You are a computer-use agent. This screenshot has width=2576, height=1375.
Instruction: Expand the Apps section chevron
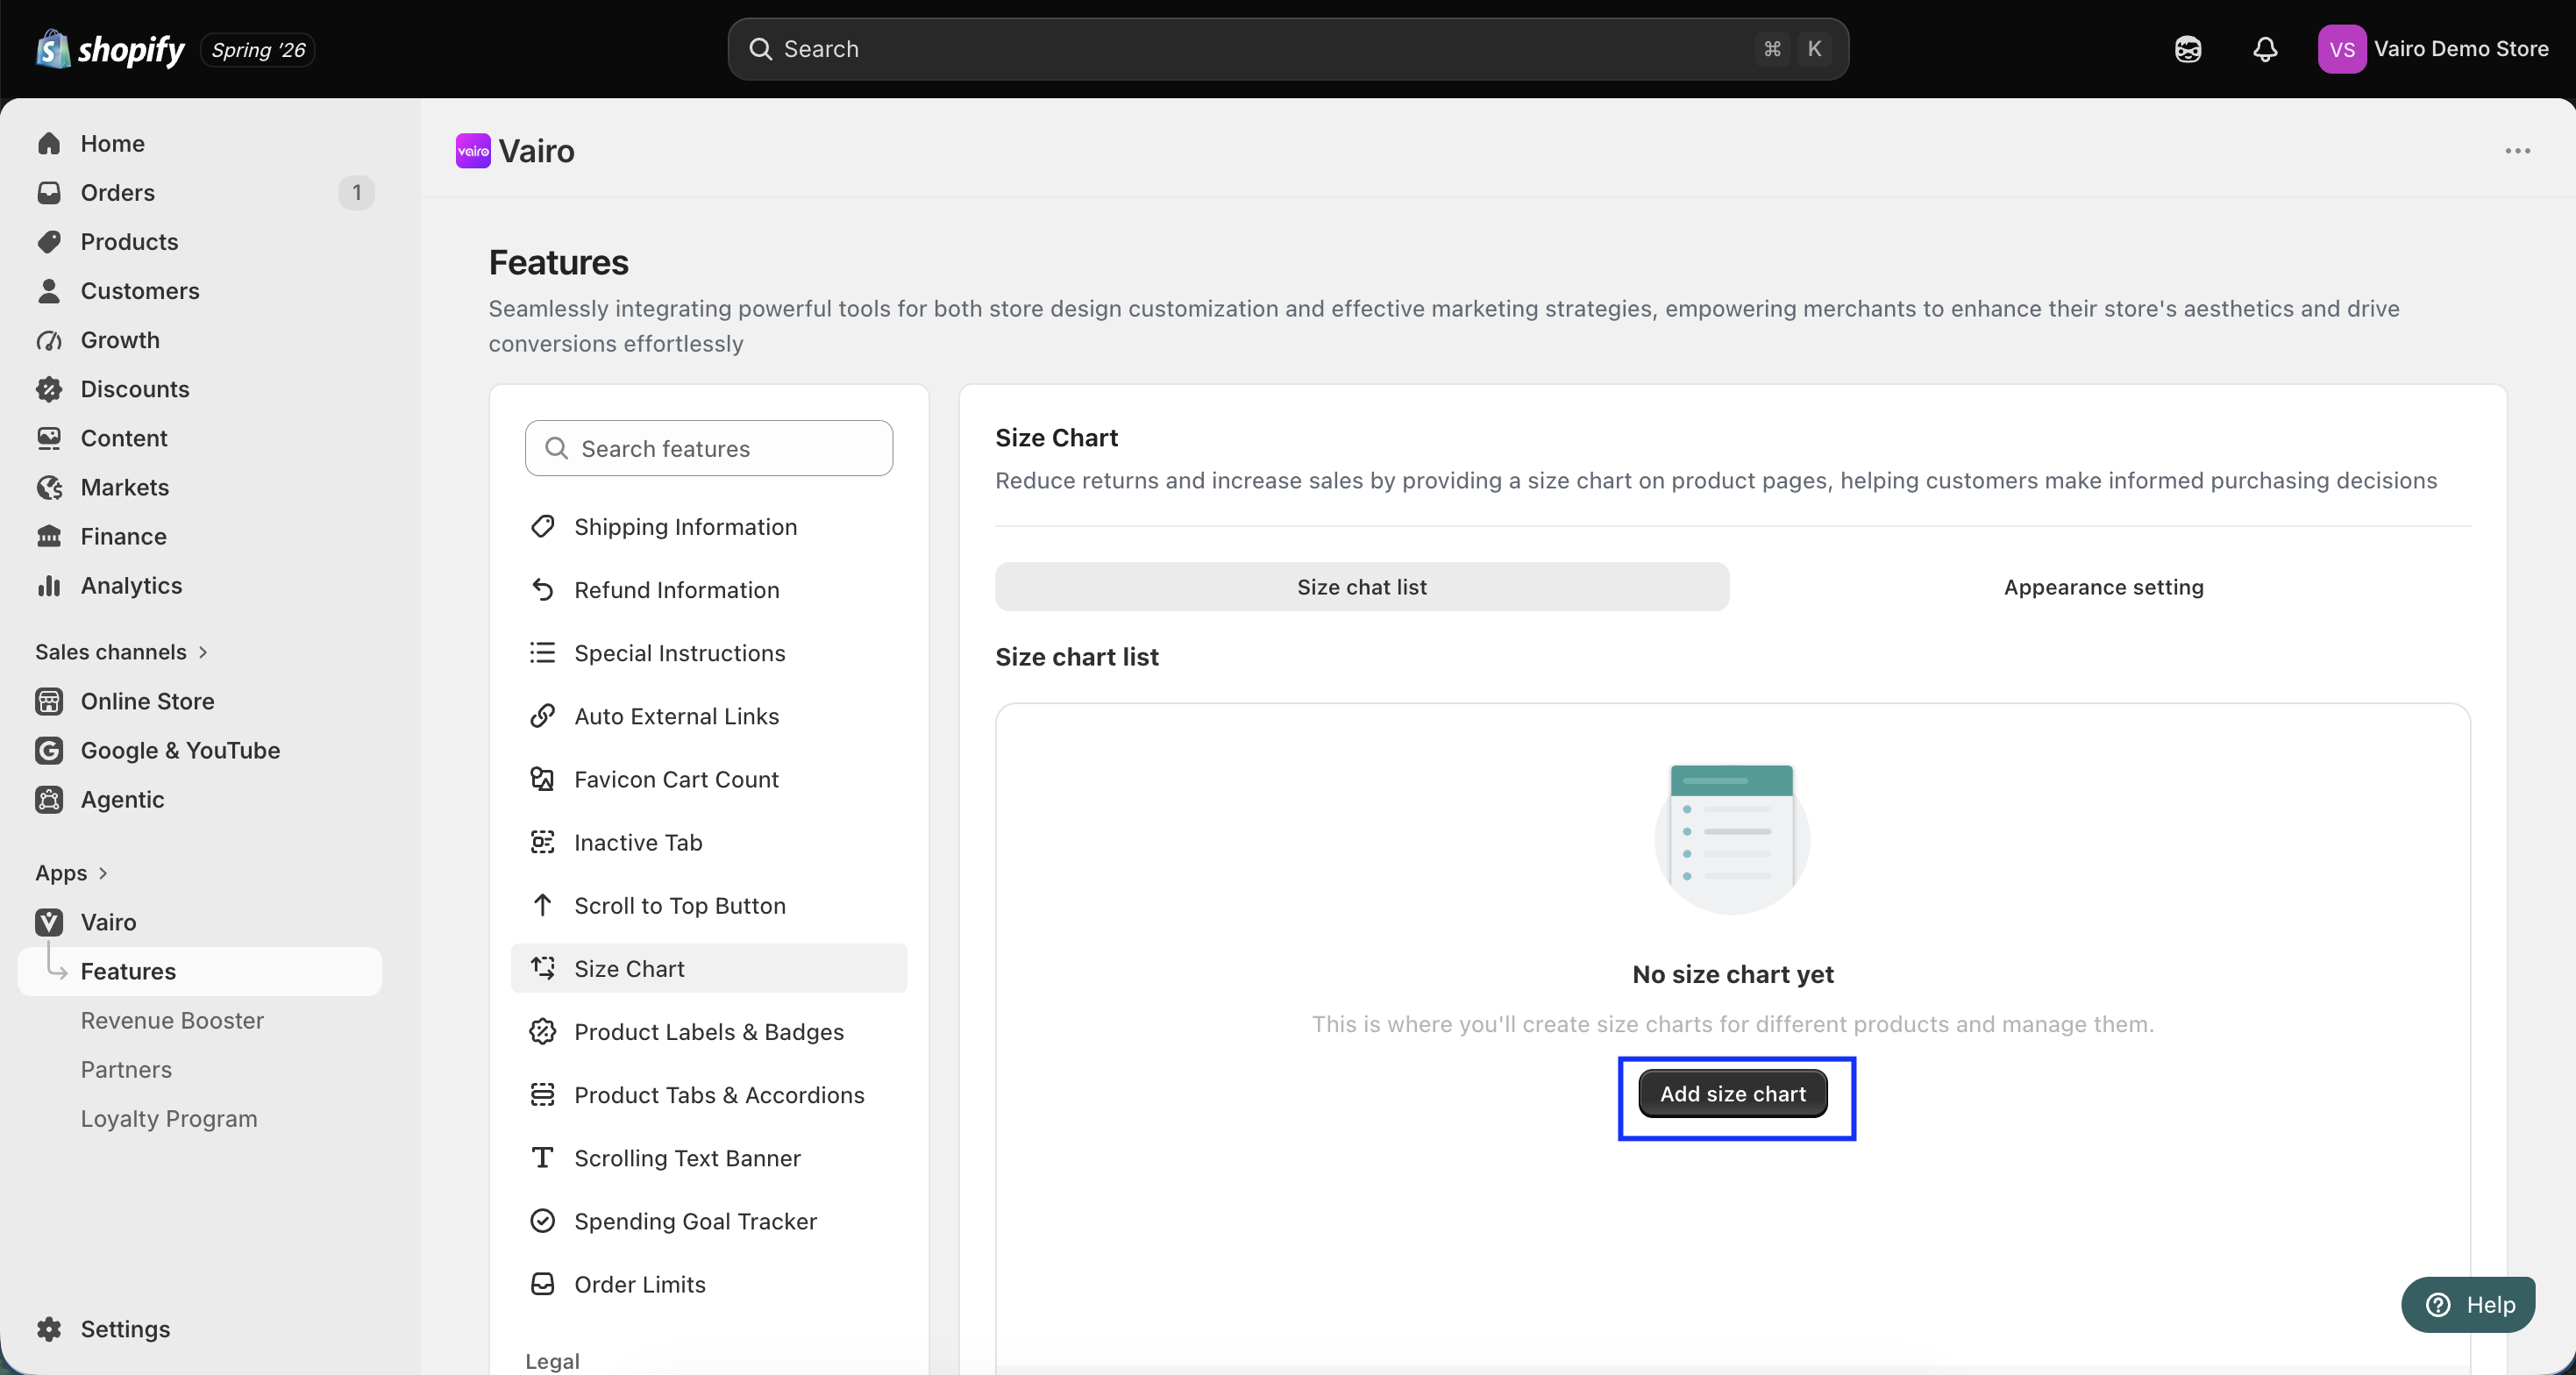pos(103,873)
